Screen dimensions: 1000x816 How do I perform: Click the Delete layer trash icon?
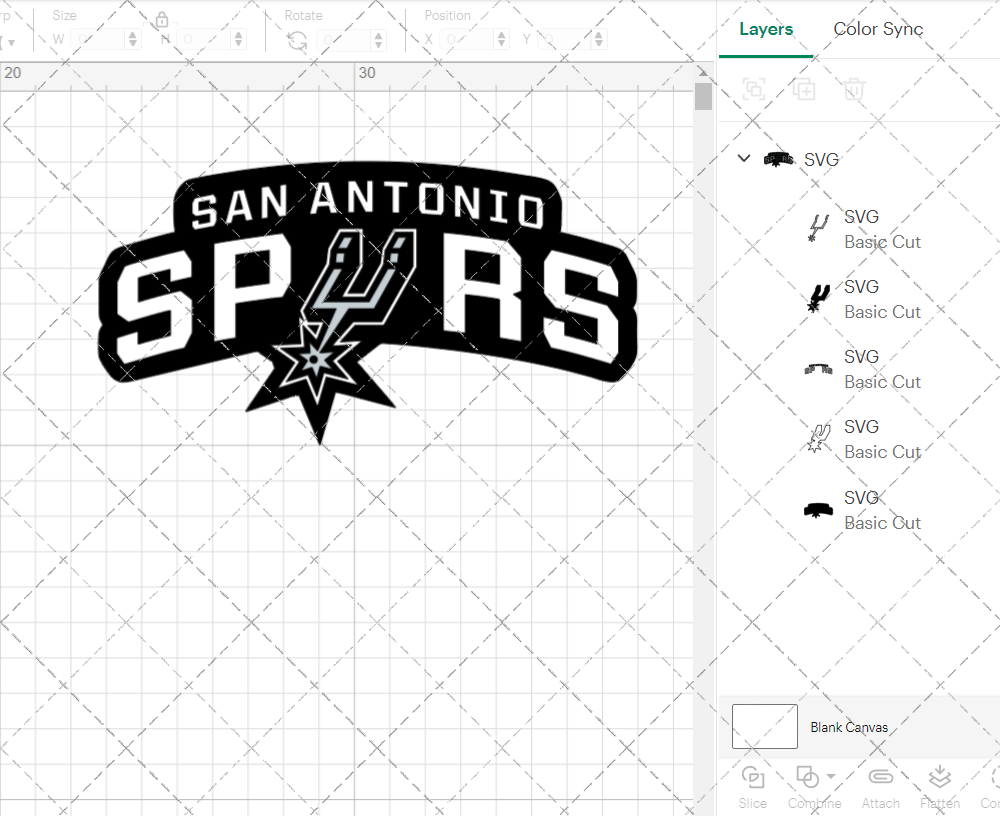tap(854, 89)
